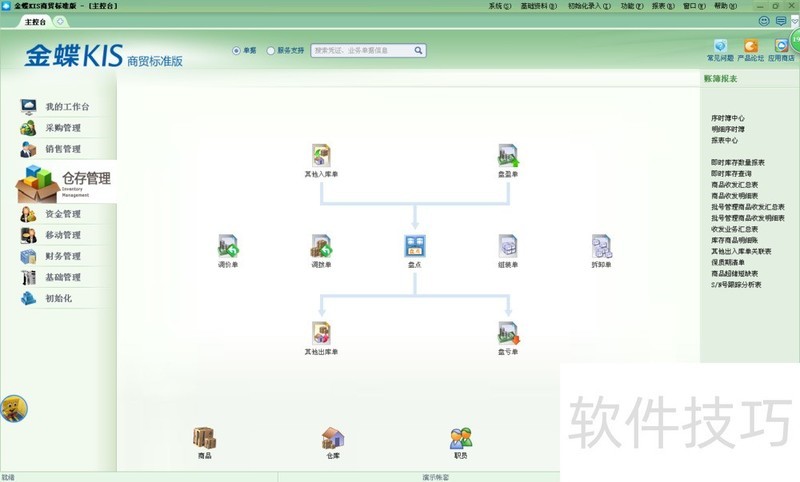Open the 即时库存数量报表 link
Viewport: 800px width, 482px height.
tap(738, 162)
